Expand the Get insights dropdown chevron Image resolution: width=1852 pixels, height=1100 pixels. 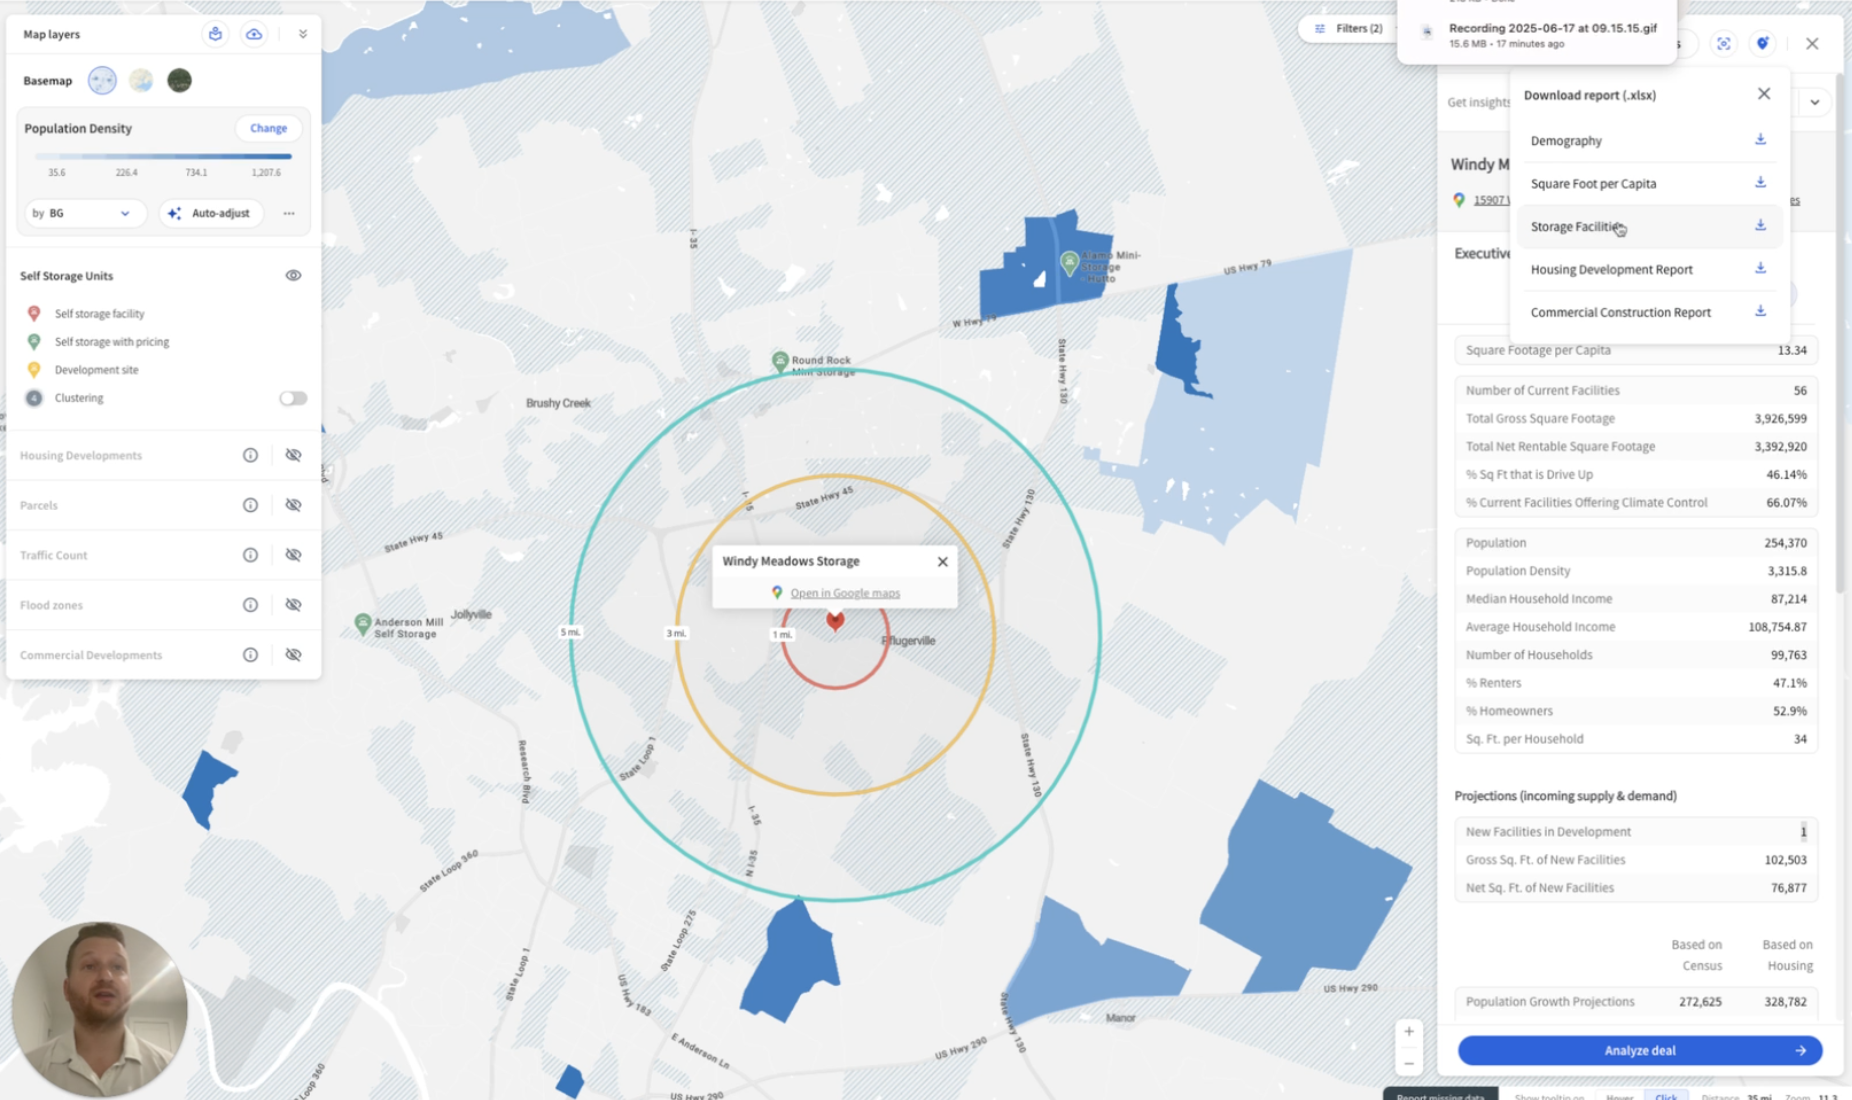pyautogui.click(x=1814, y=102)
